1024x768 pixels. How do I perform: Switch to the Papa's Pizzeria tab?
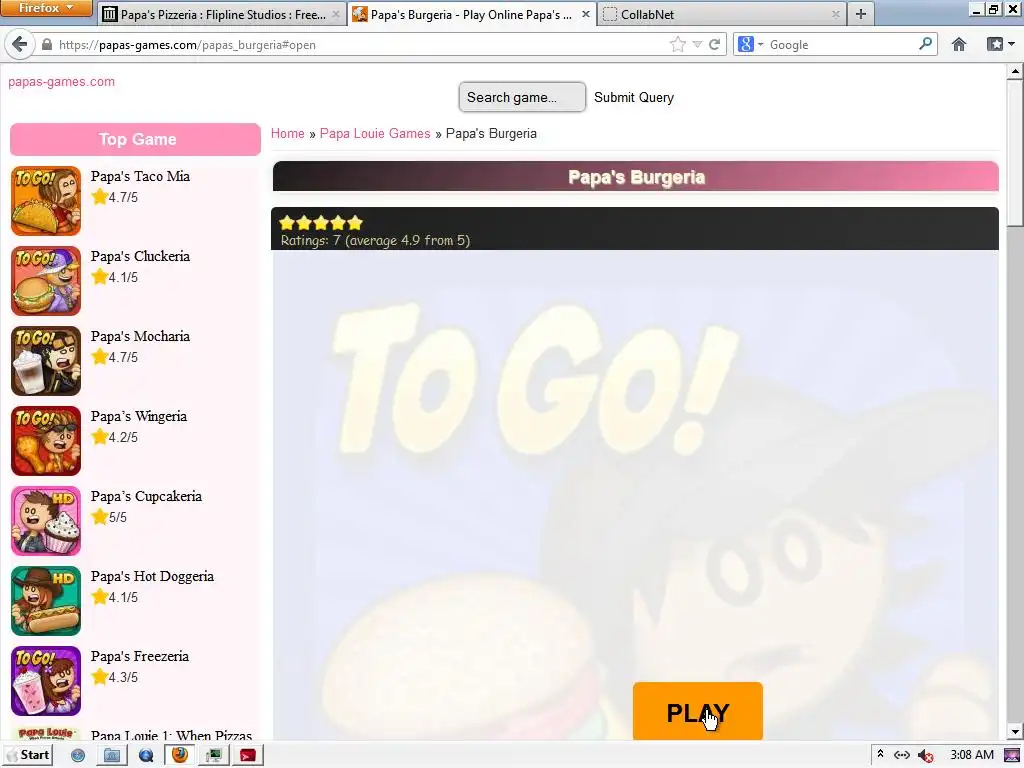[x=222, y=14]
